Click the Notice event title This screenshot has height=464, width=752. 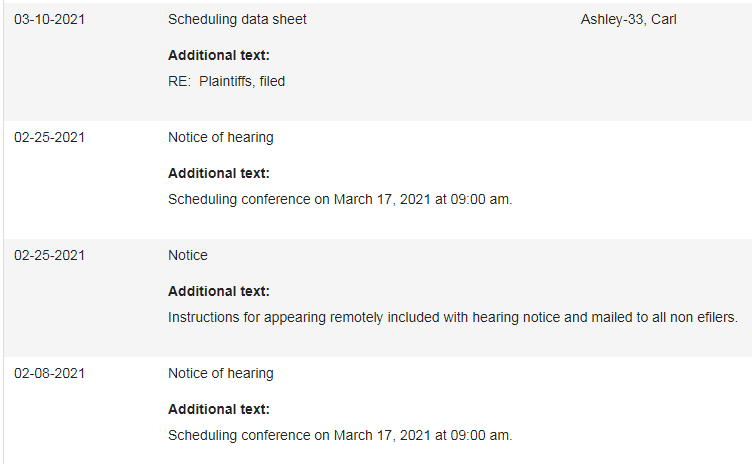188,255
